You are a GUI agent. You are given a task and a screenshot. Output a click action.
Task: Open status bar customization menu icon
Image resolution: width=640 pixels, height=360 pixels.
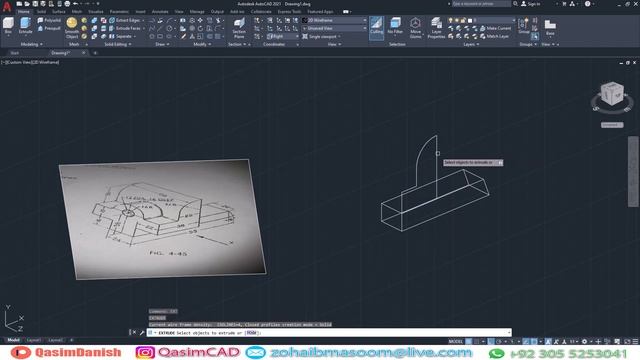point(636,342)
